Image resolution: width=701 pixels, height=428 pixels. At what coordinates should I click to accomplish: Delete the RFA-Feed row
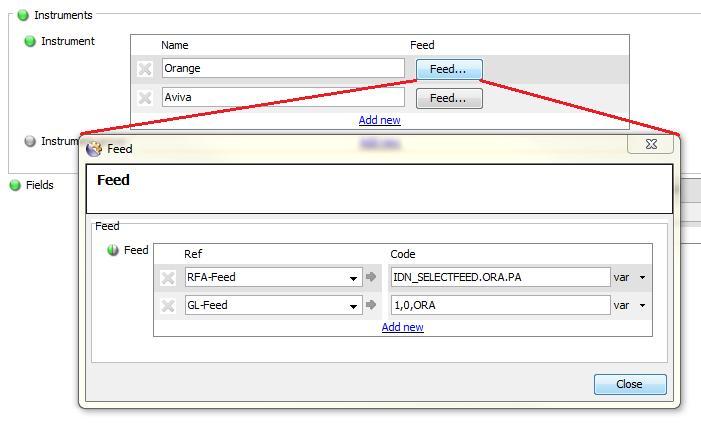[x=168, y=278]
